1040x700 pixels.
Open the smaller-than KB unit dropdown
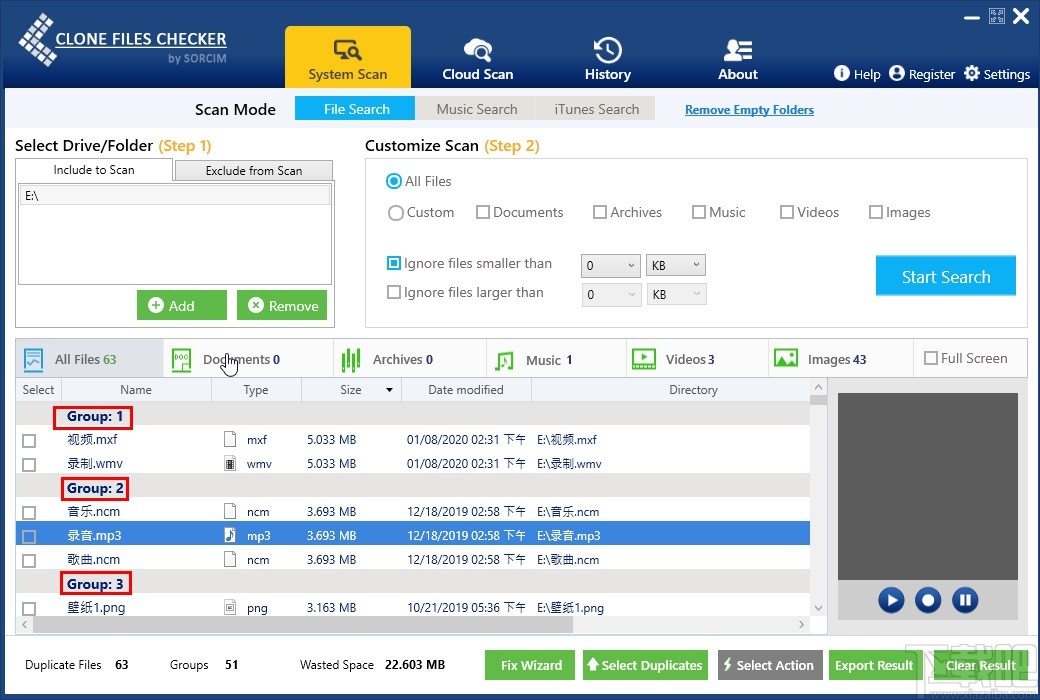(x=697, y=266)
